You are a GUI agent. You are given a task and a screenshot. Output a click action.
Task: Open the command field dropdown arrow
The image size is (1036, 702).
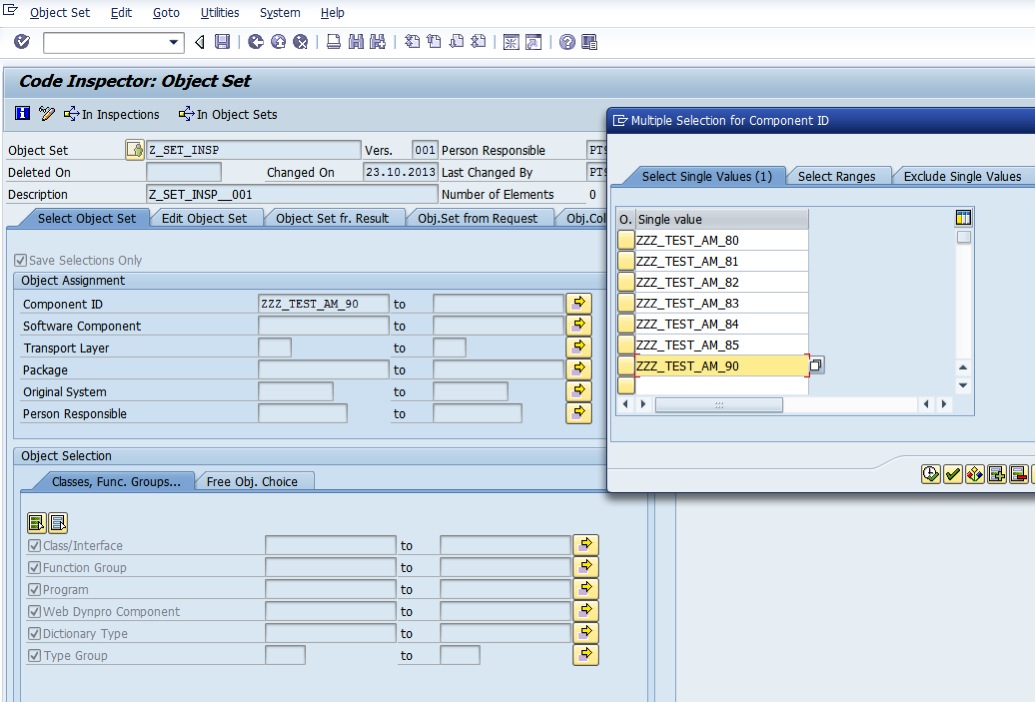[173, 42]
